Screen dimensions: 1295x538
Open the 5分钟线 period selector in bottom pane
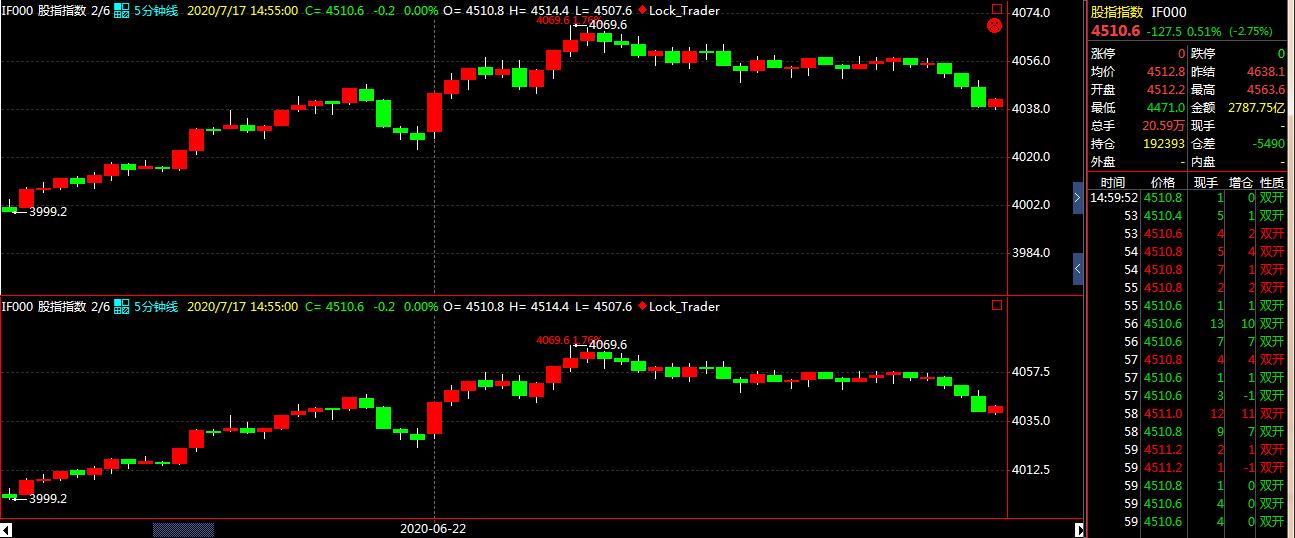[x=156, y=307]
